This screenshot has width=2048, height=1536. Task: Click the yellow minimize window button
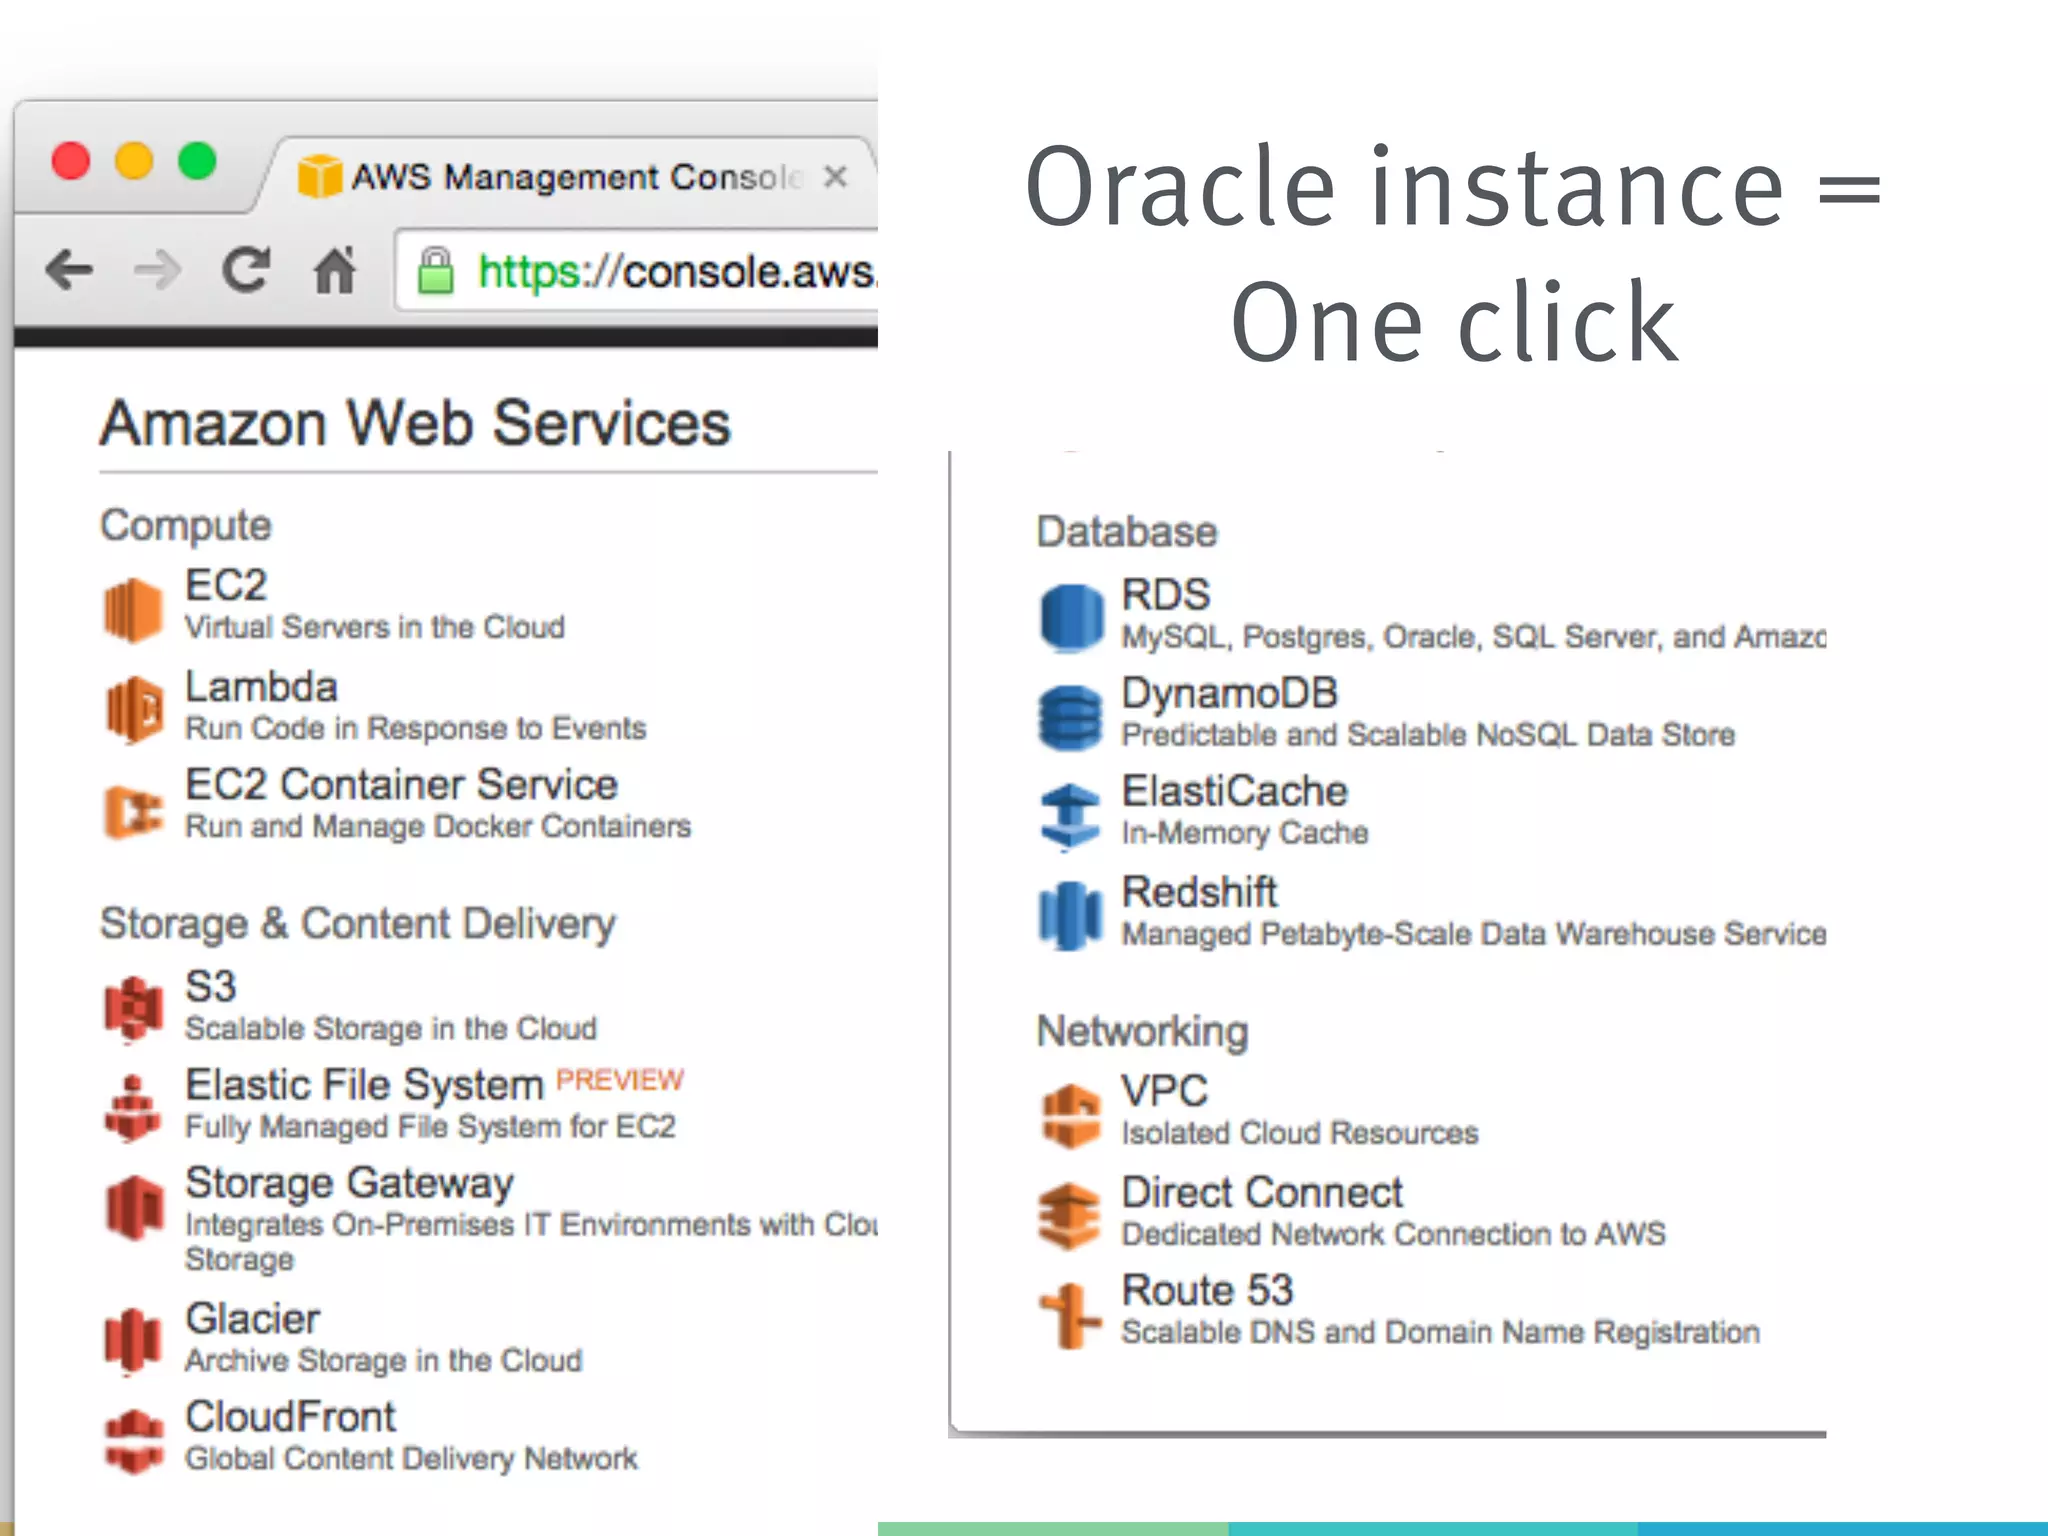134,161
